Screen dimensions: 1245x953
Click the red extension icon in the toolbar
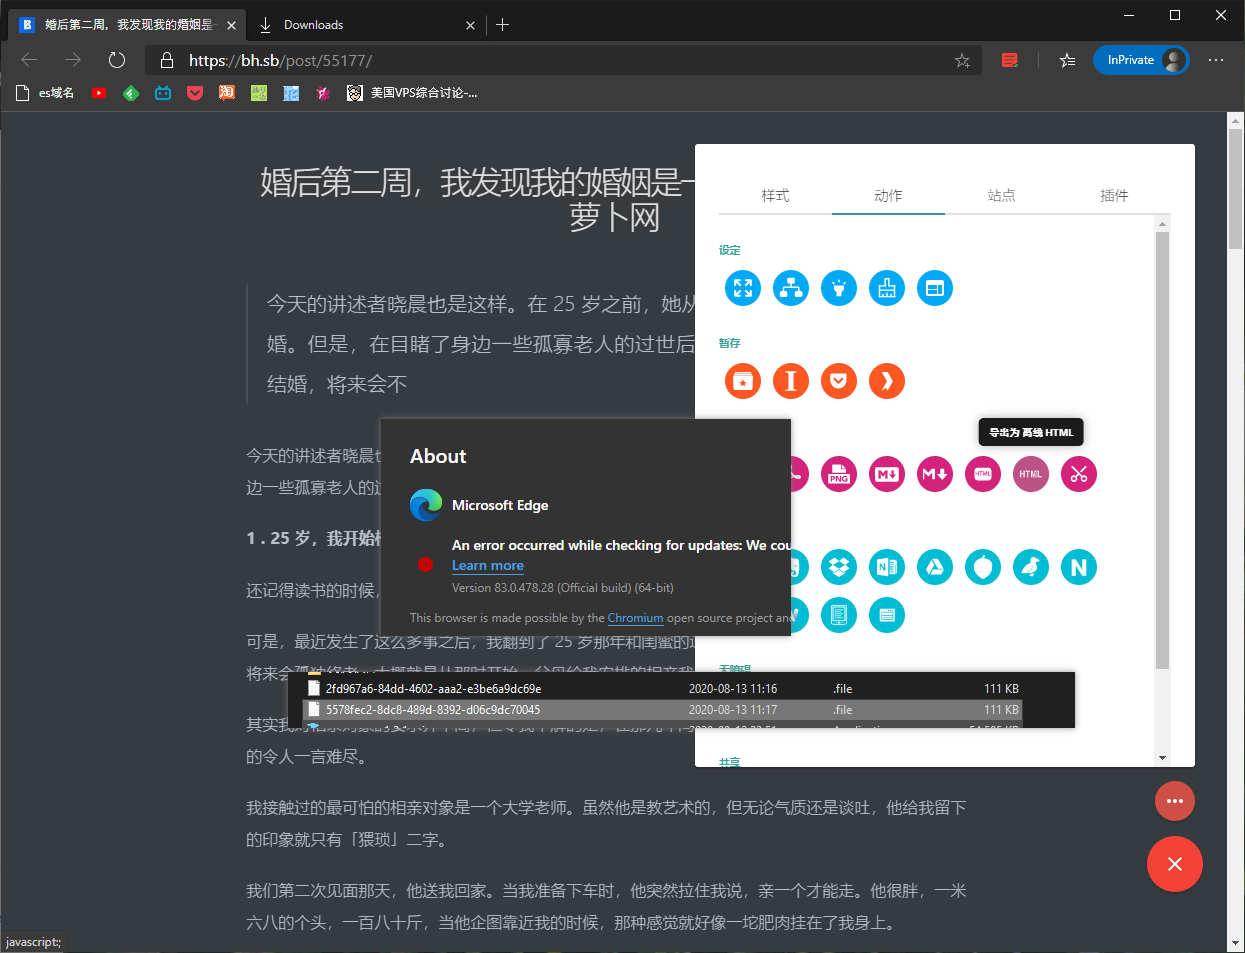1010,60
